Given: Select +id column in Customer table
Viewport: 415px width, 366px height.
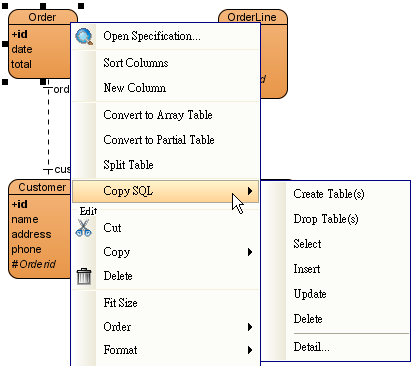Looking at the screenshot, I should click(x=20, y=204).
